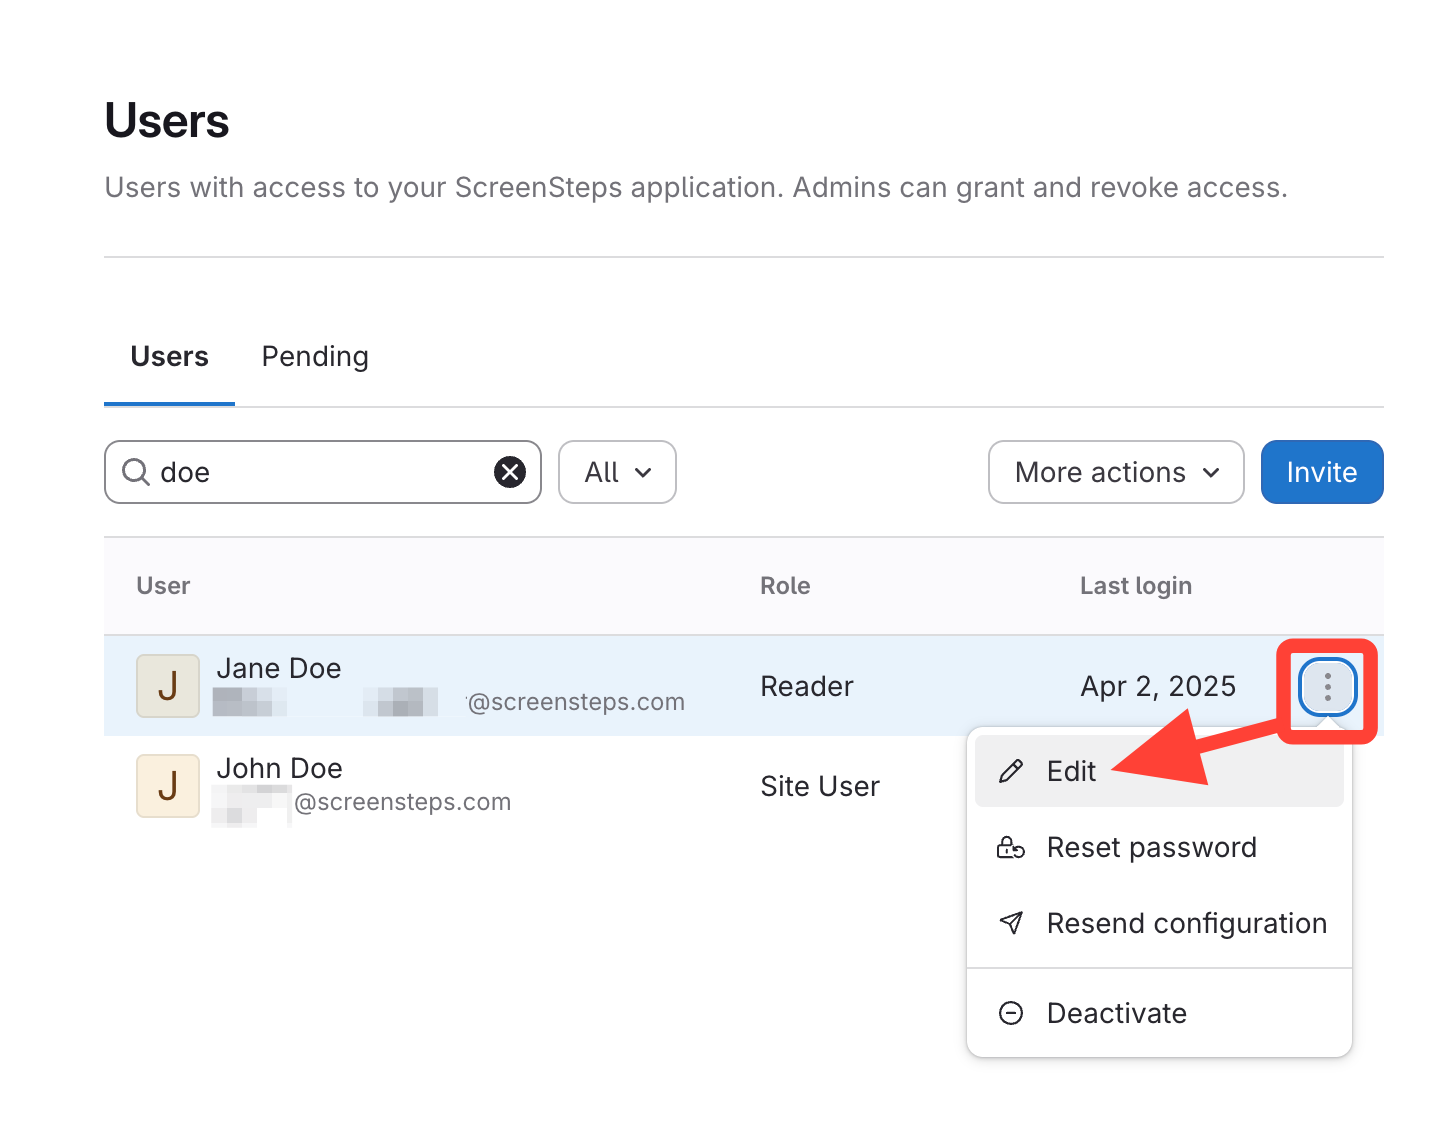The image size is (1450, 1128).
Task: Click the paper plane Resend icon
Action: pos(1011,923)
